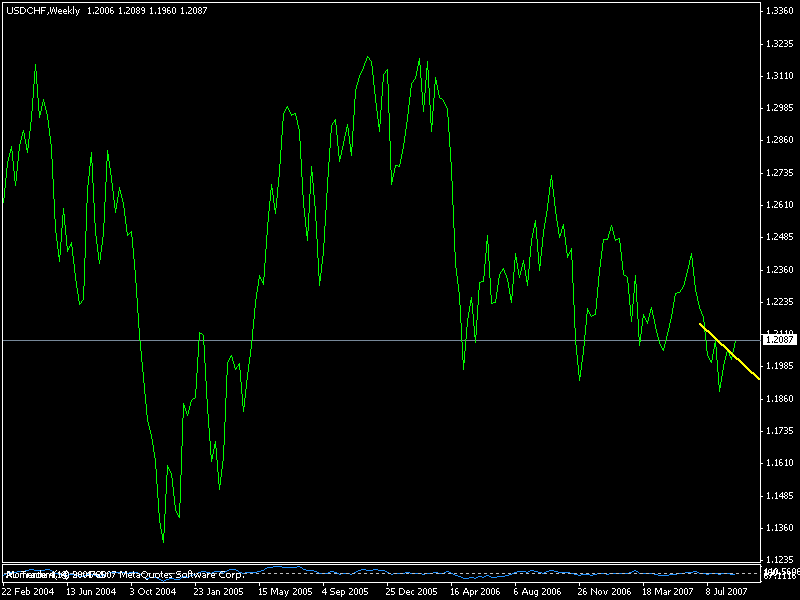Screen dimensions: 800x600
Task: Click the 1.3110 price axis label
Action: 780,76
